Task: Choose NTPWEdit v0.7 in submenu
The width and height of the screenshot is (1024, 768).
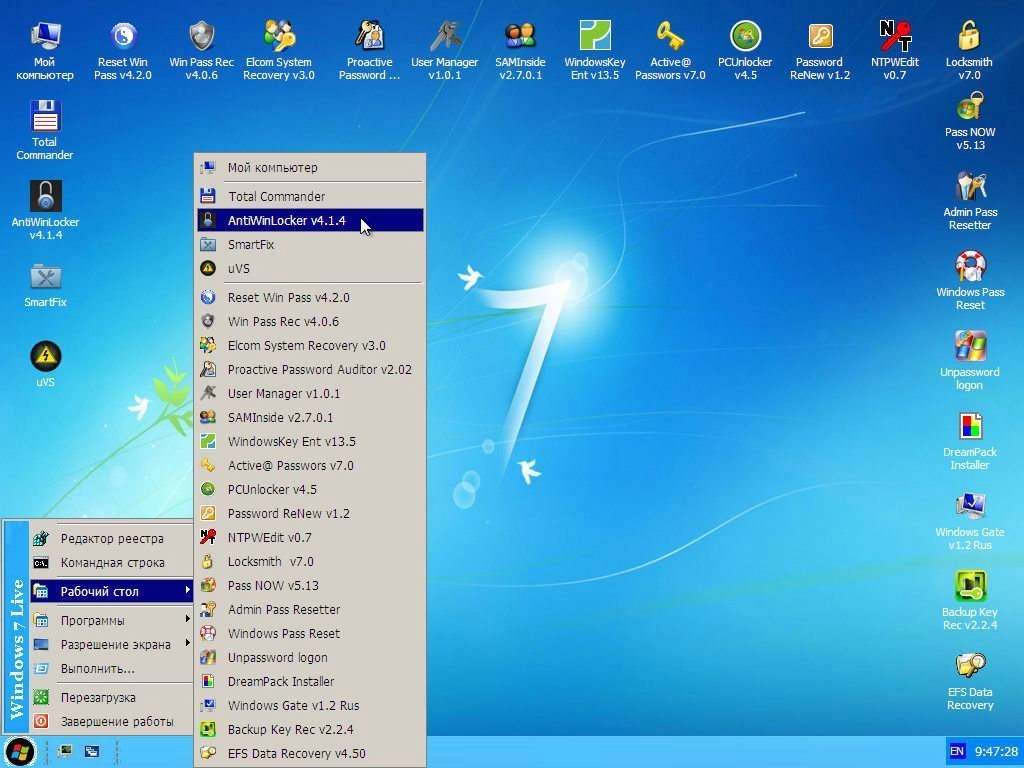Action: [x=310, y=537]
